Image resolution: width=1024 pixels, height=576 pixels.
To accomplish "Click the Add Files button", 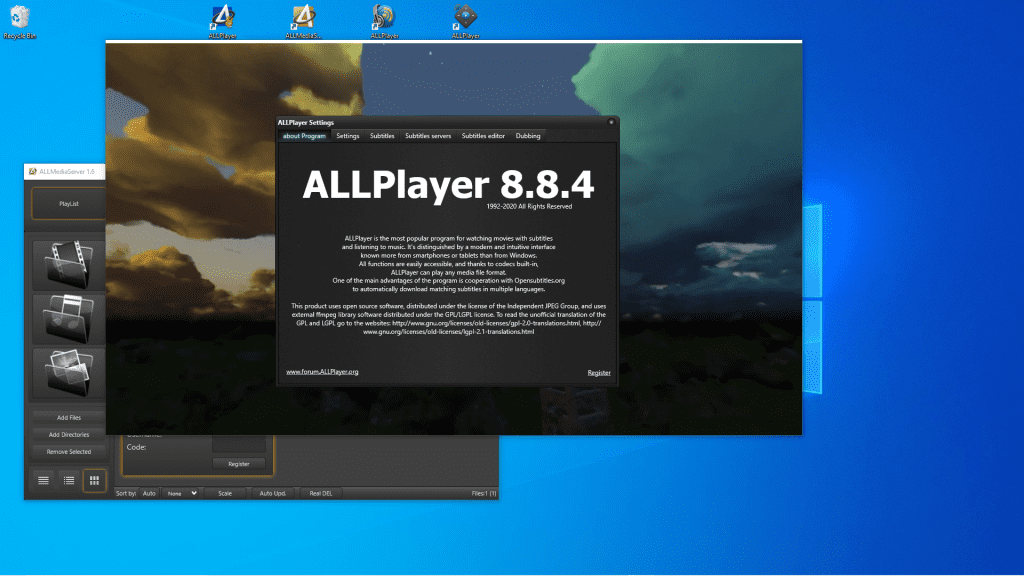I will coord(69,417).
